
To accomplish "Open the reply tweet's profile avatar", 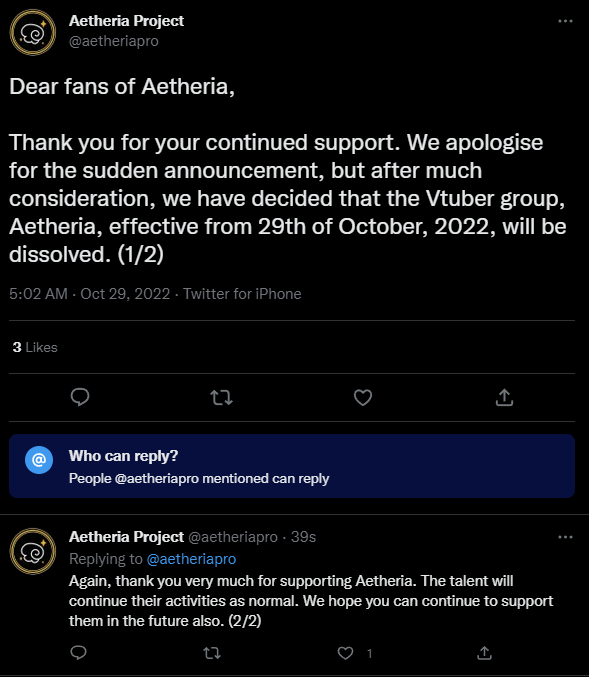I will (x=33, y=551).
